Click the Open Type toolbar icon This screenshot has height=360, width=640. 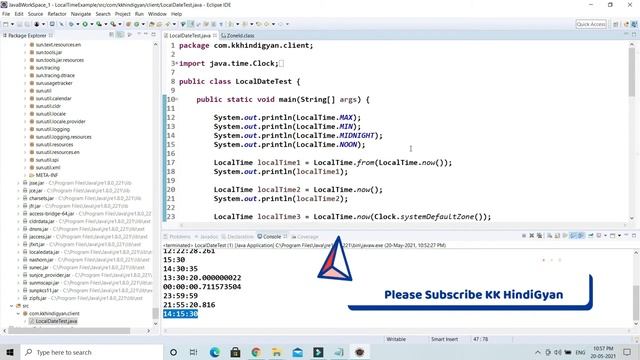[151, 24]
